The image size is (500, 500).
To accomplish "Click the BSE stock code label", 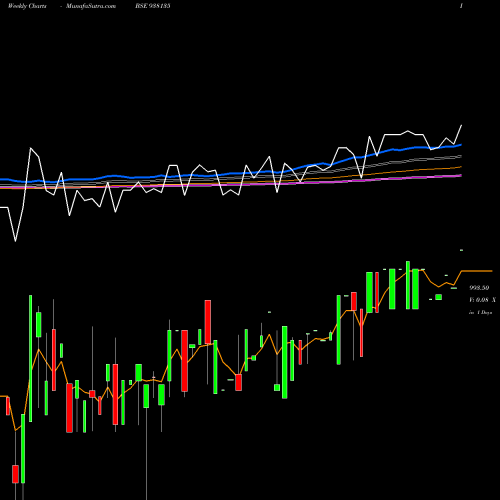I will pos(153,6).
